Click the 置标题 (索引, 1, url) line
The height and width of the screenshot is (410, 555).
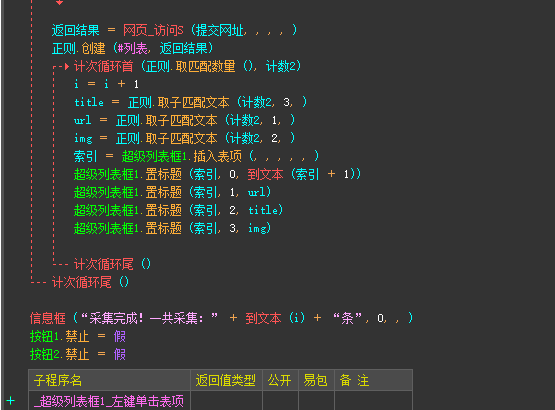pos(172,192)
